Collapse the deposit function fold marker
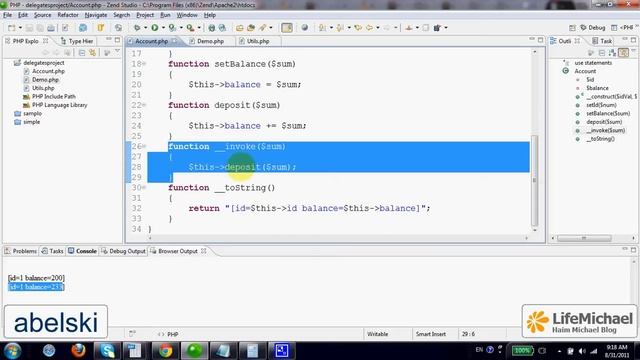This screenshot has height=360, width=640. pyautogui.click(x=144, y=105)
